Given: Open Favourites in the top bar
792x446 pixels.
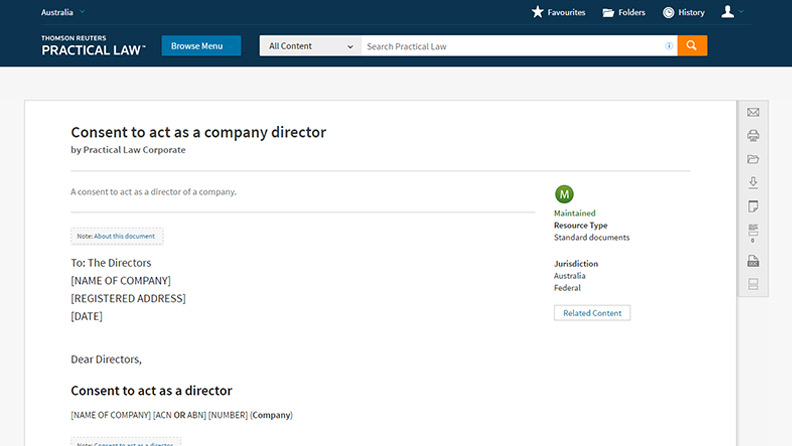Looking at the screenshot, I should click(559, 13).
